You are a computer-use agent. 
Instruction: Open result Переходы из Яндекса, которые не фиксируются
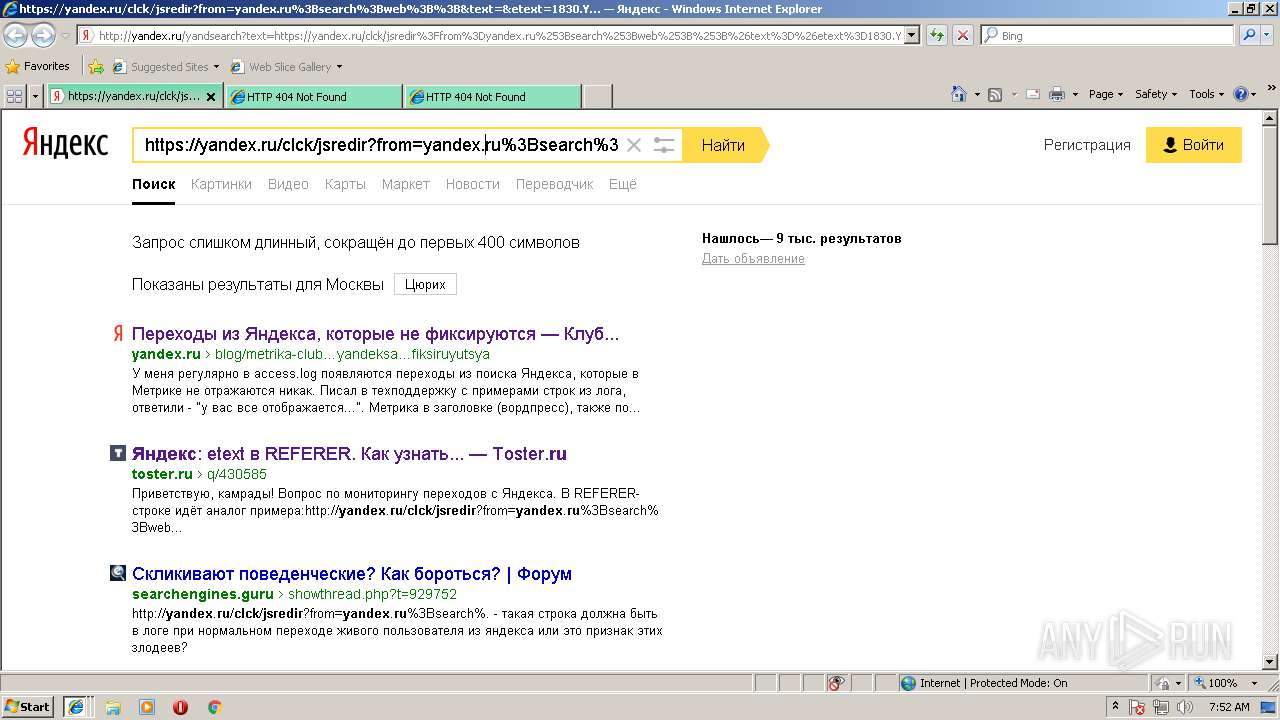(376, 334)
